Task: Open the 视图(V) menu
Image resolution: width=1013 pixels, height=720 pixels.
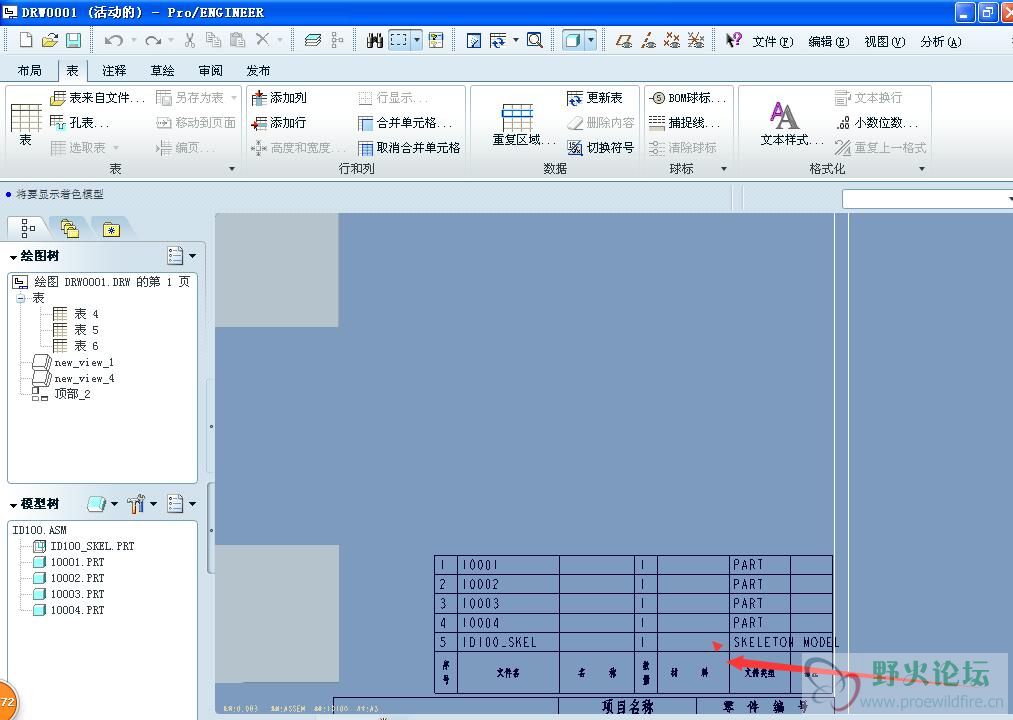Action: point(884,41)
